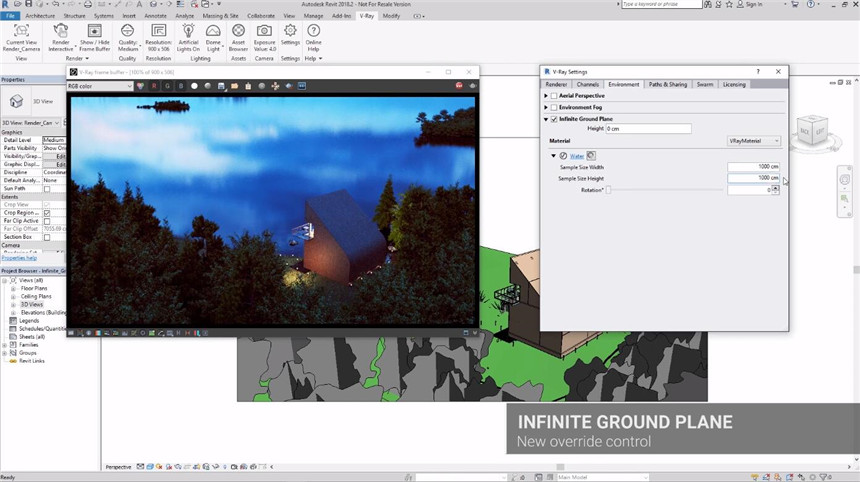Screen dimensions: 860x482
Task: Uncheck the Infinite Ground Plane checkbox
Action: pos(554,119)
